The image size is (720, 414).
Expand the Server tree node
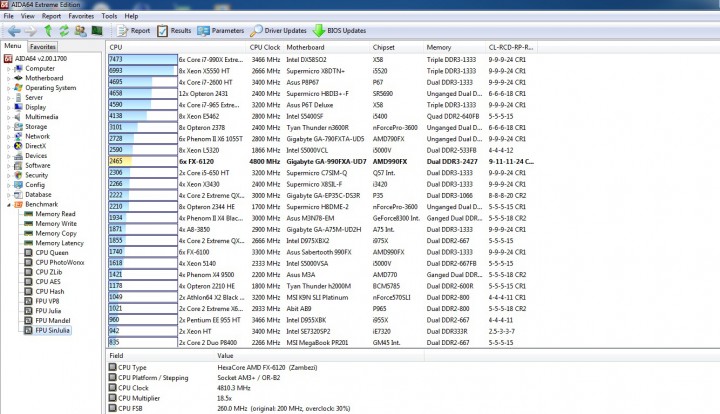pyautogui.click(x=8, y=98)
